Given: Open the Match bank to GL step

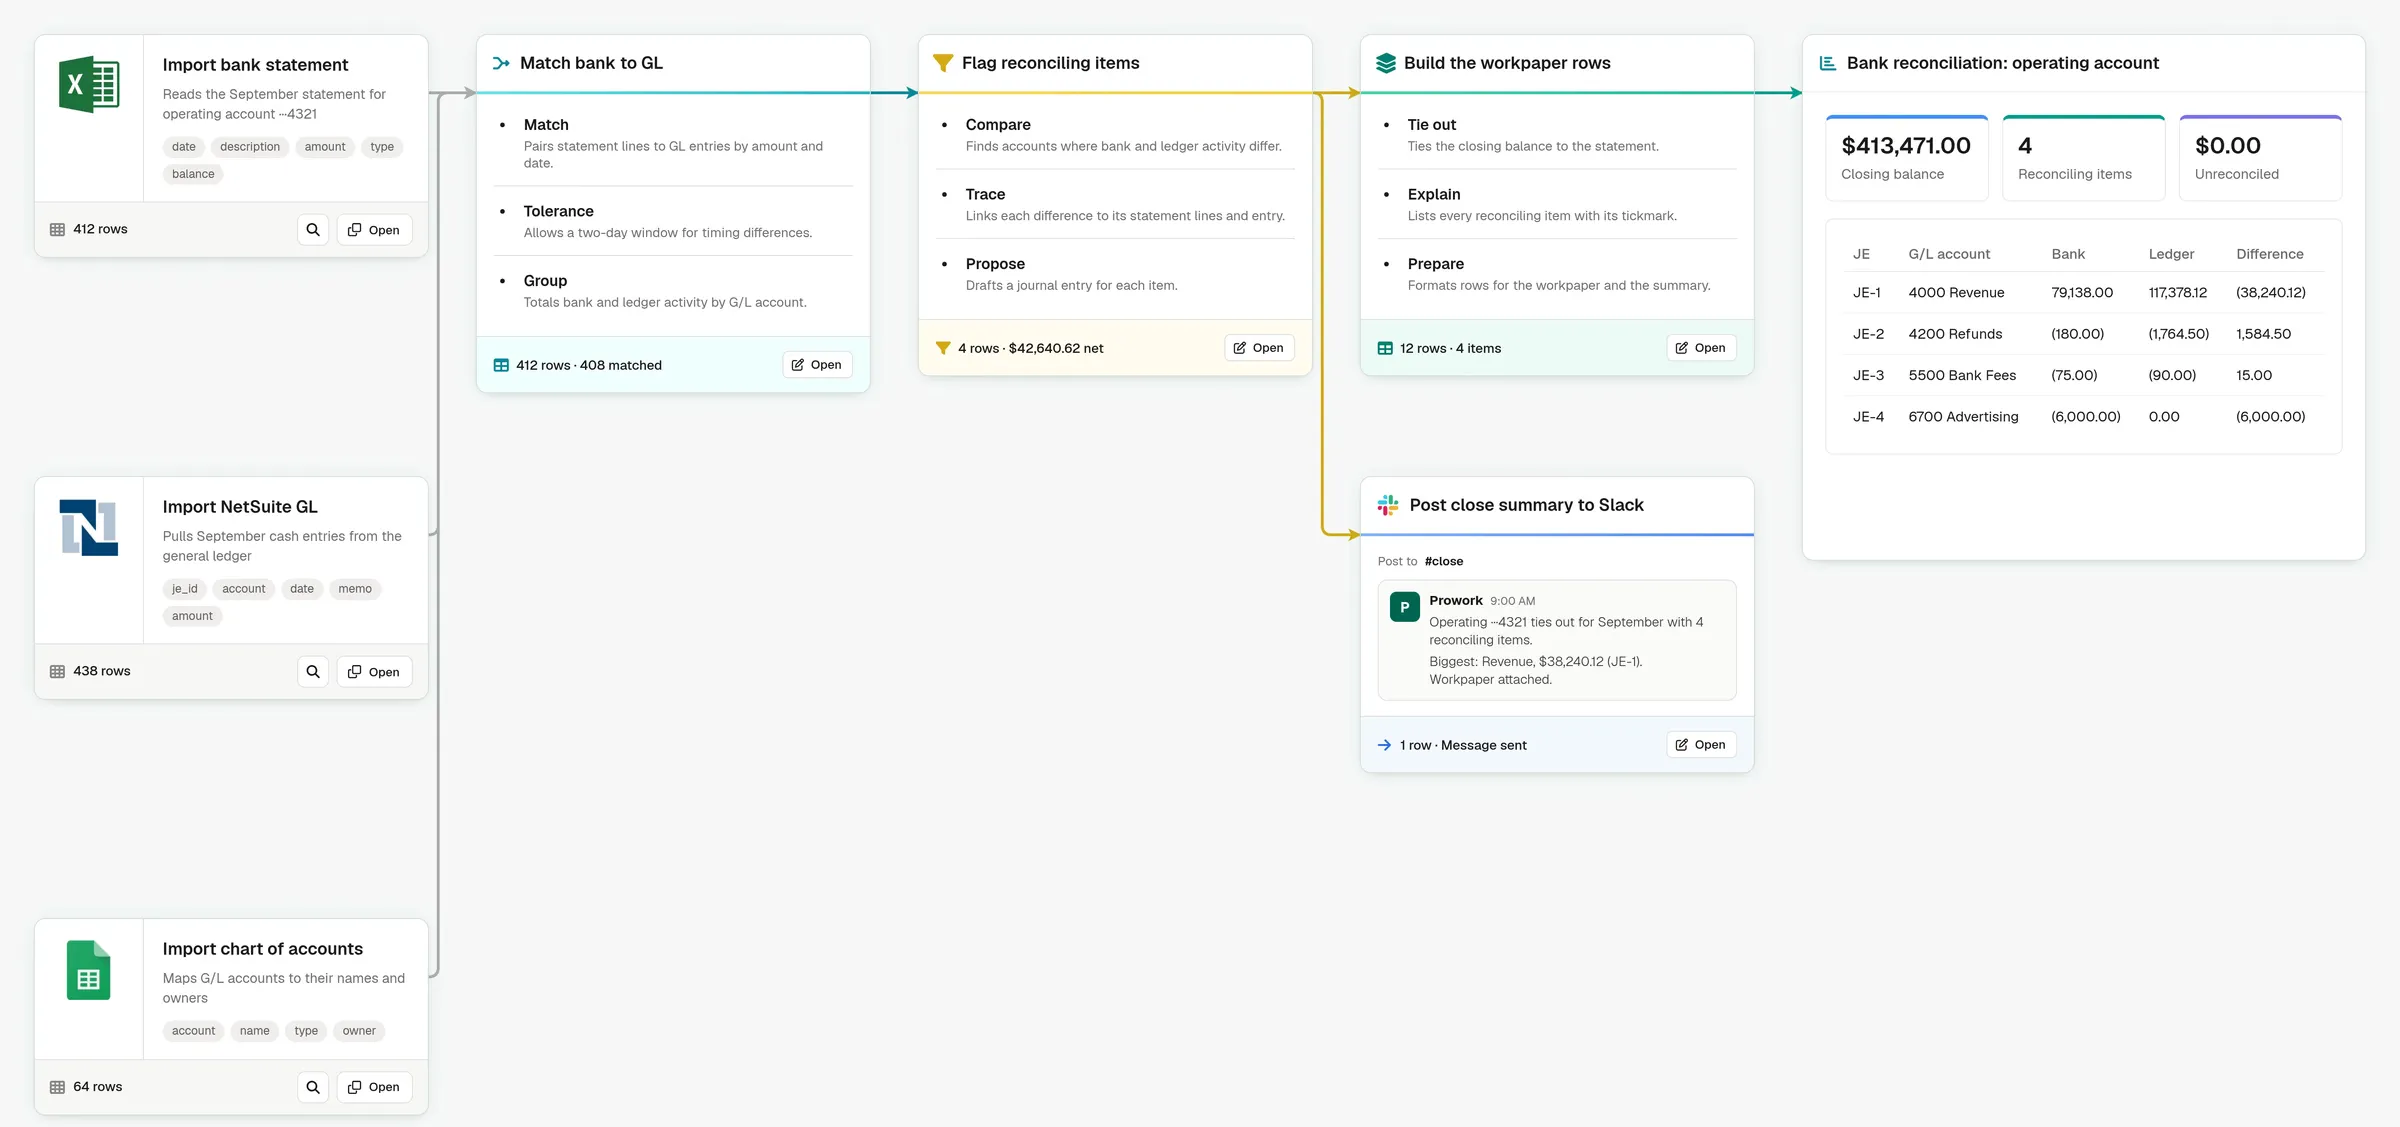Looking at the screenshot, I should pos(817,365).
